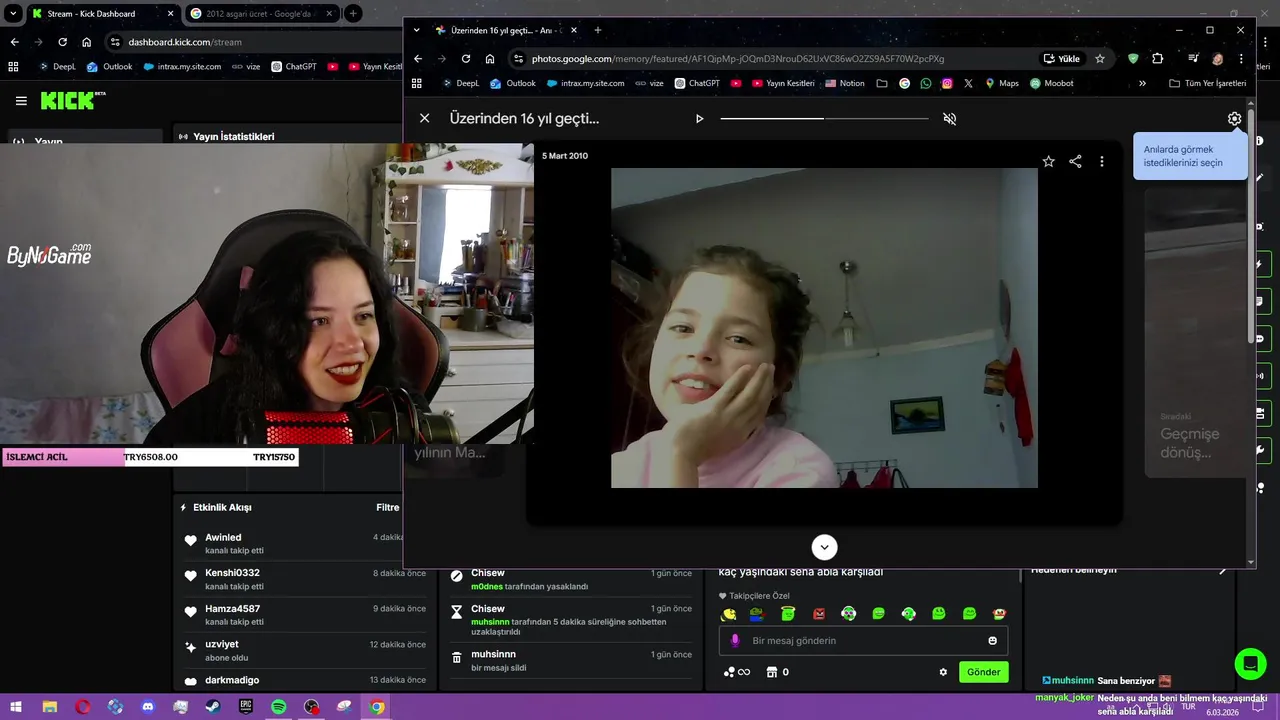Image resolution: width=1280 pixels, height=720 pixels.
Task: Open the Moobot bookmark
Action: click(1052, 83)
